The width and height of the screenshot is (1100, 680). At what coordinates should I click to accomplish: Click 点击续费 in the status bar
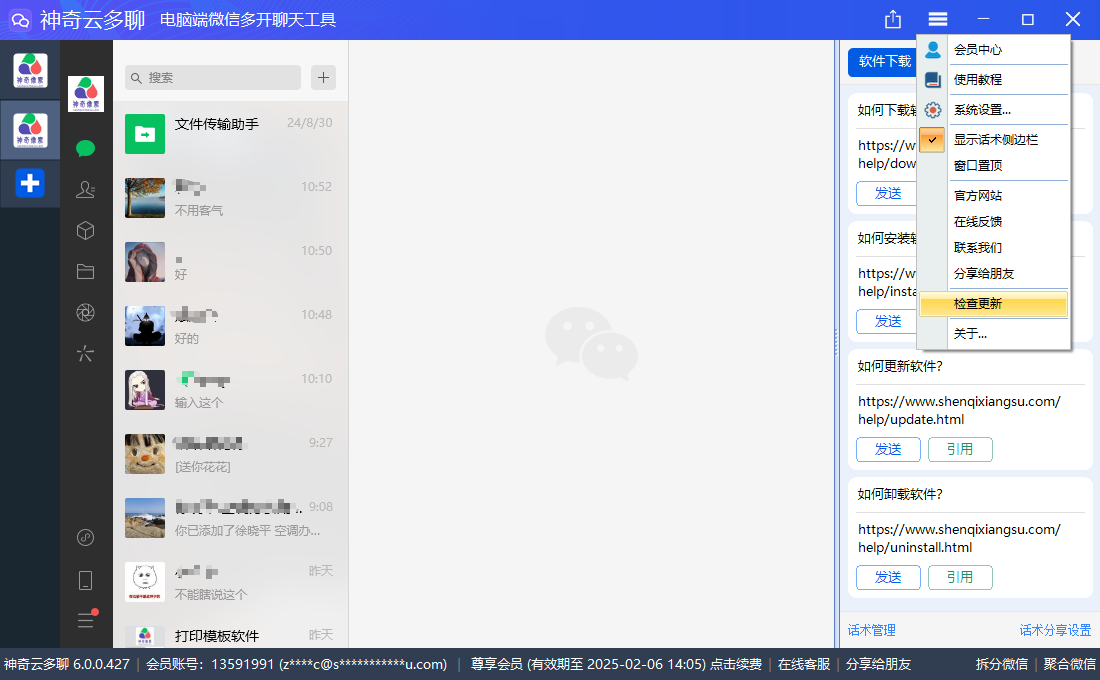tap(738, 663)
